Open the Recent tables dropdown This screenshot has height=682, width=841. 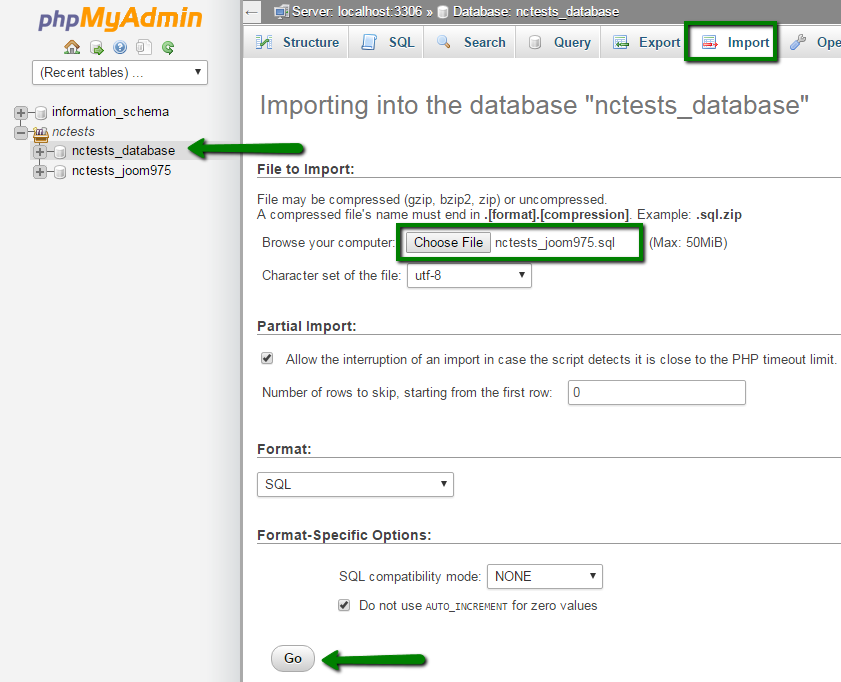coord(120,72)
